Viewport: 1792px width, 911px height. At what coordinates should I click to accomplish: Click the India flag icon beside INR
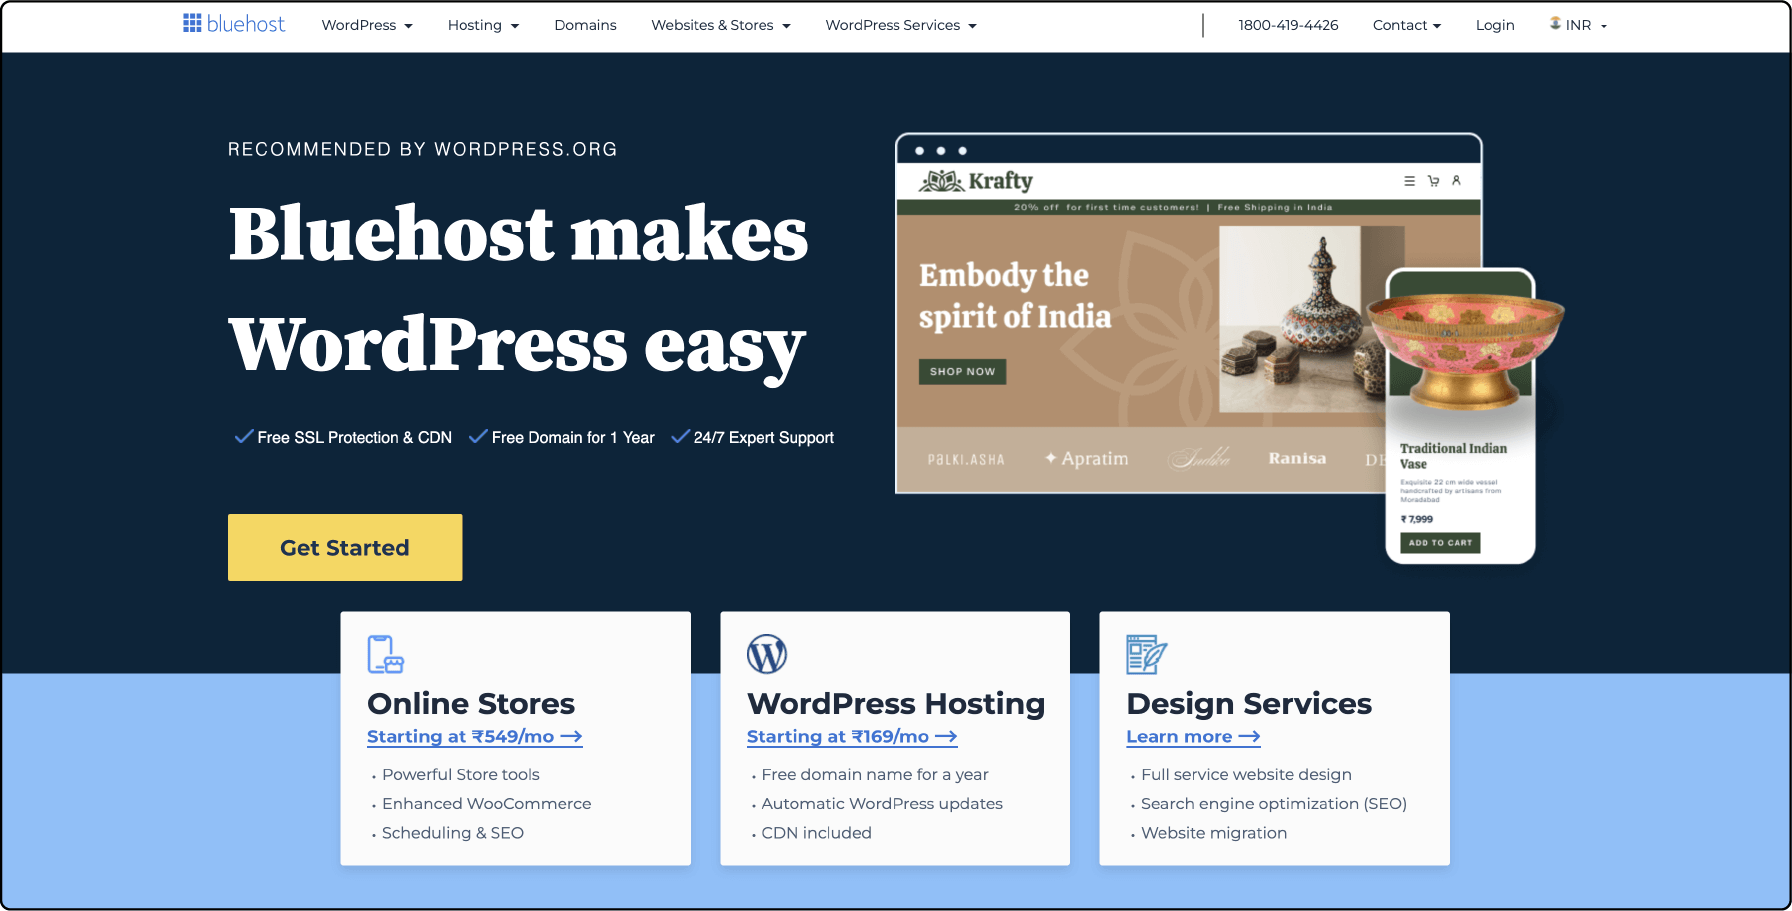[1555, 23]
